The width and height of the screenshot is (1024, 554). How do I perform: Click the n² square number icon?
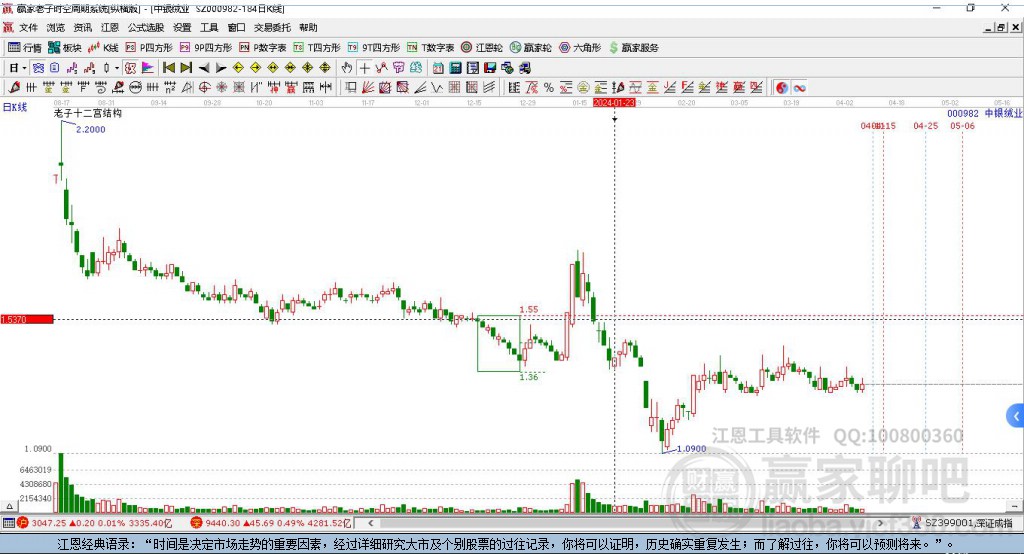click(x=170, y=88)
